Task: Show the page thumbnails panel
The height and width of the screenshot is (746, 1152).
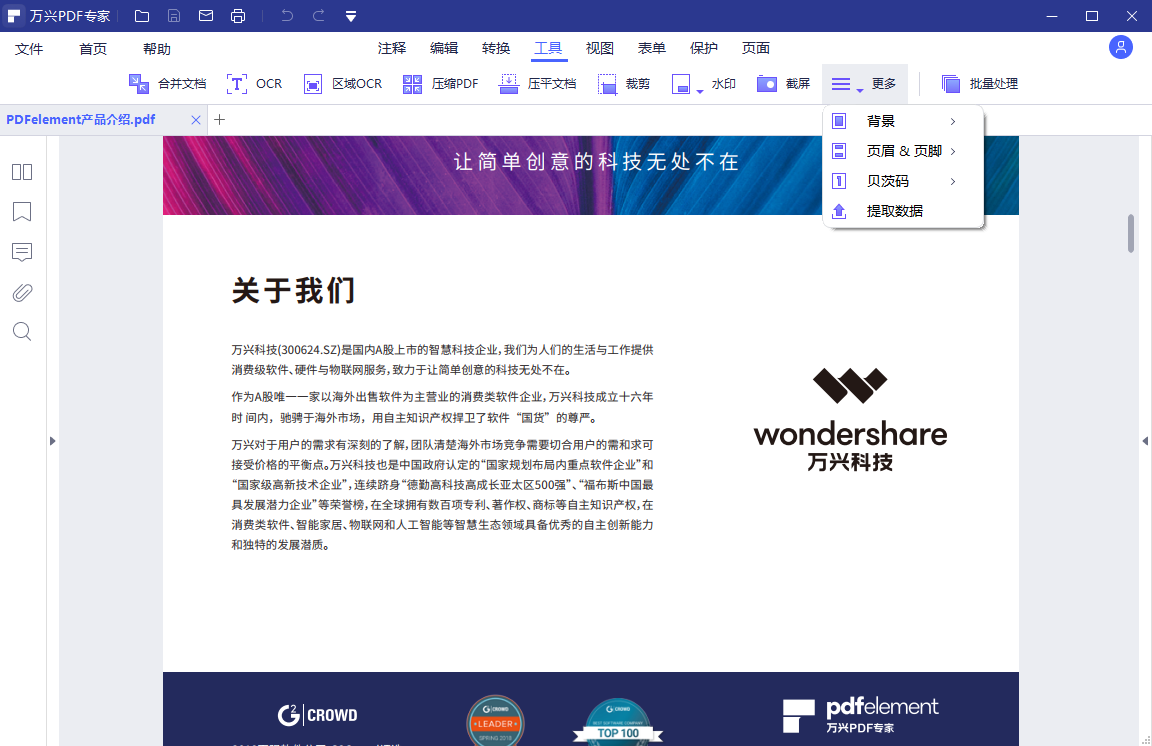Action: tap(22, 172)
